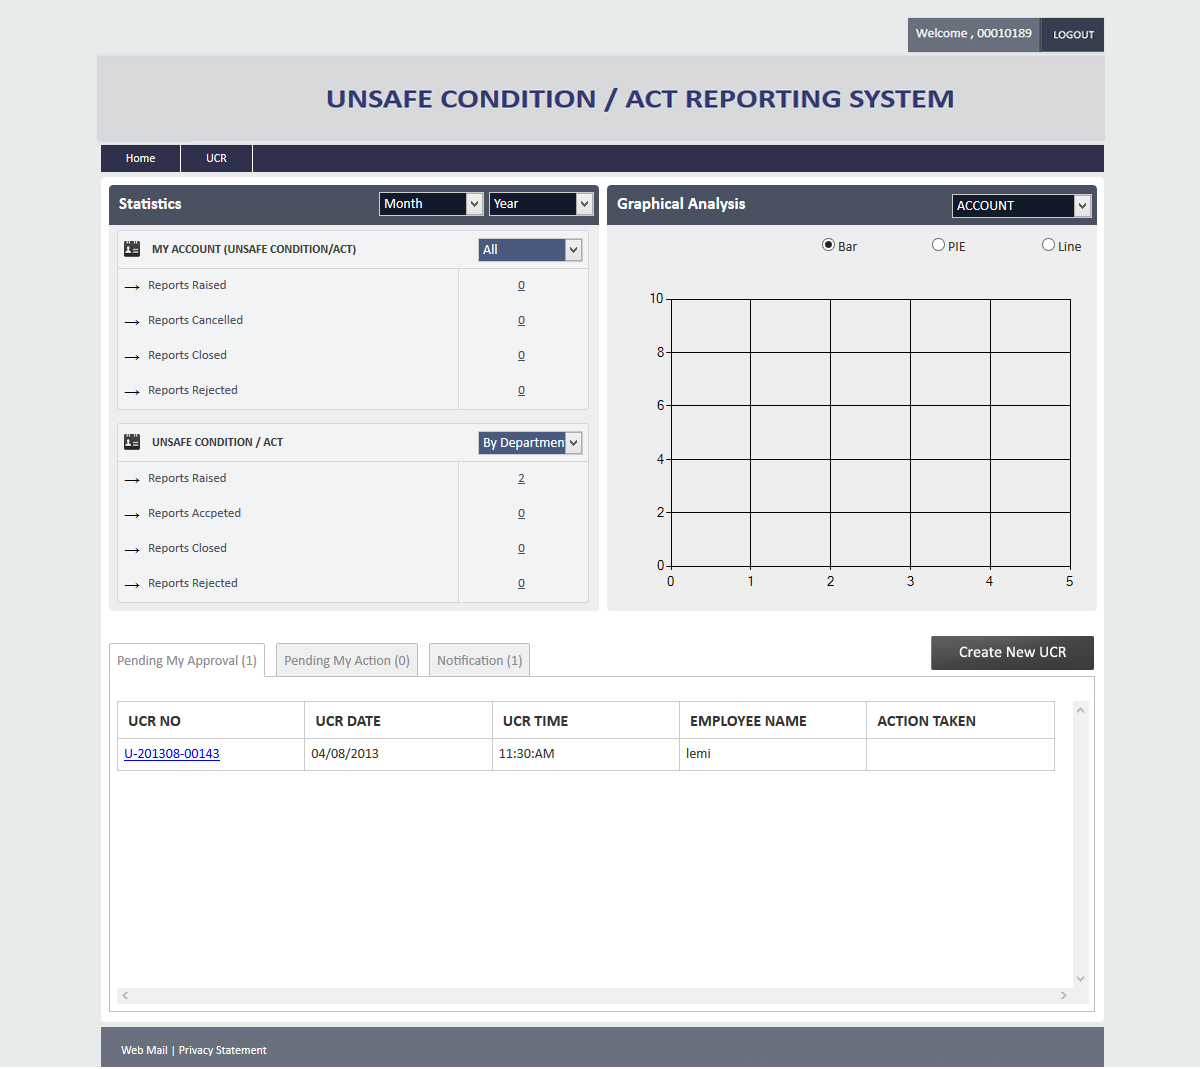Open the Web Mail footer link

point(144,1050)
